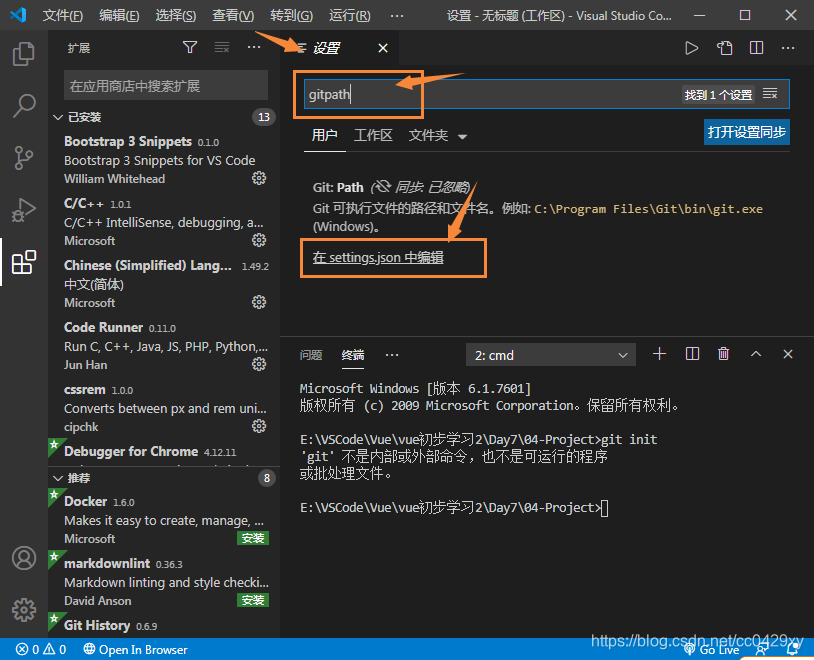Screen dimensions: 814x660
Task: Show hidden menu bar items ellipsis
Action: click(x=397, y=16)
